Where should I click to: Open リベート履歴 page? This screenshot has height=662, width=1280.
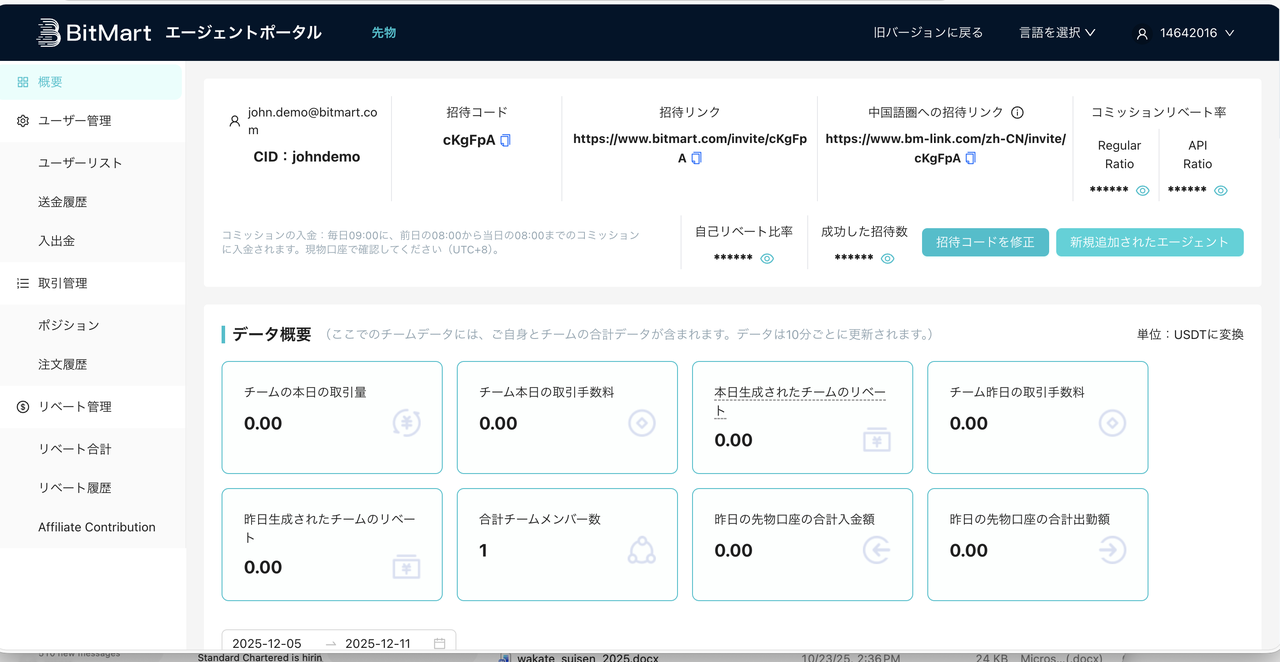tap(75, 488)
